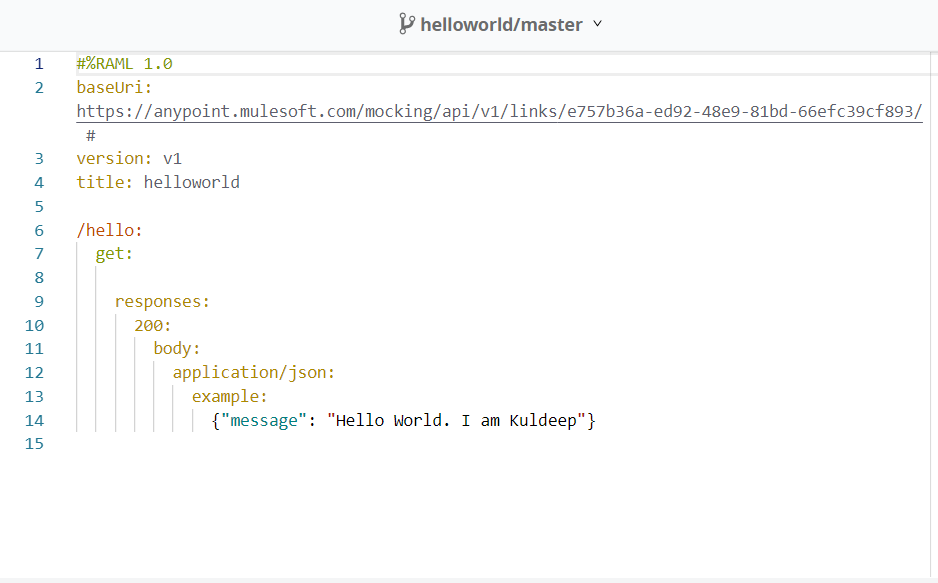
Task: Click the application/json: media type
Action: [254, 372]
